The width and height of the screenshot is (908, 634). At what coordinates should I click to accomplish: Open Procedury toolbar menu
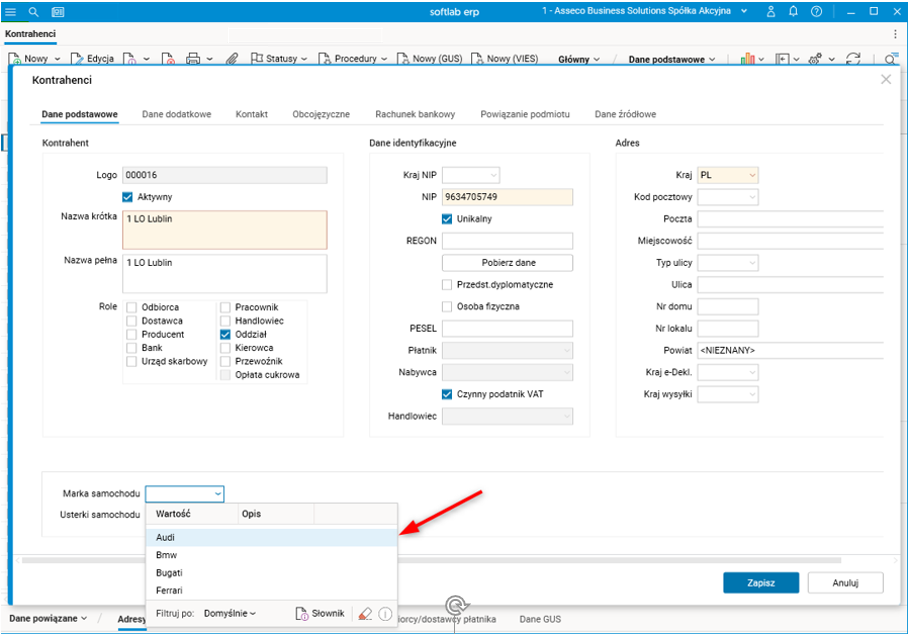click(352, 58)
